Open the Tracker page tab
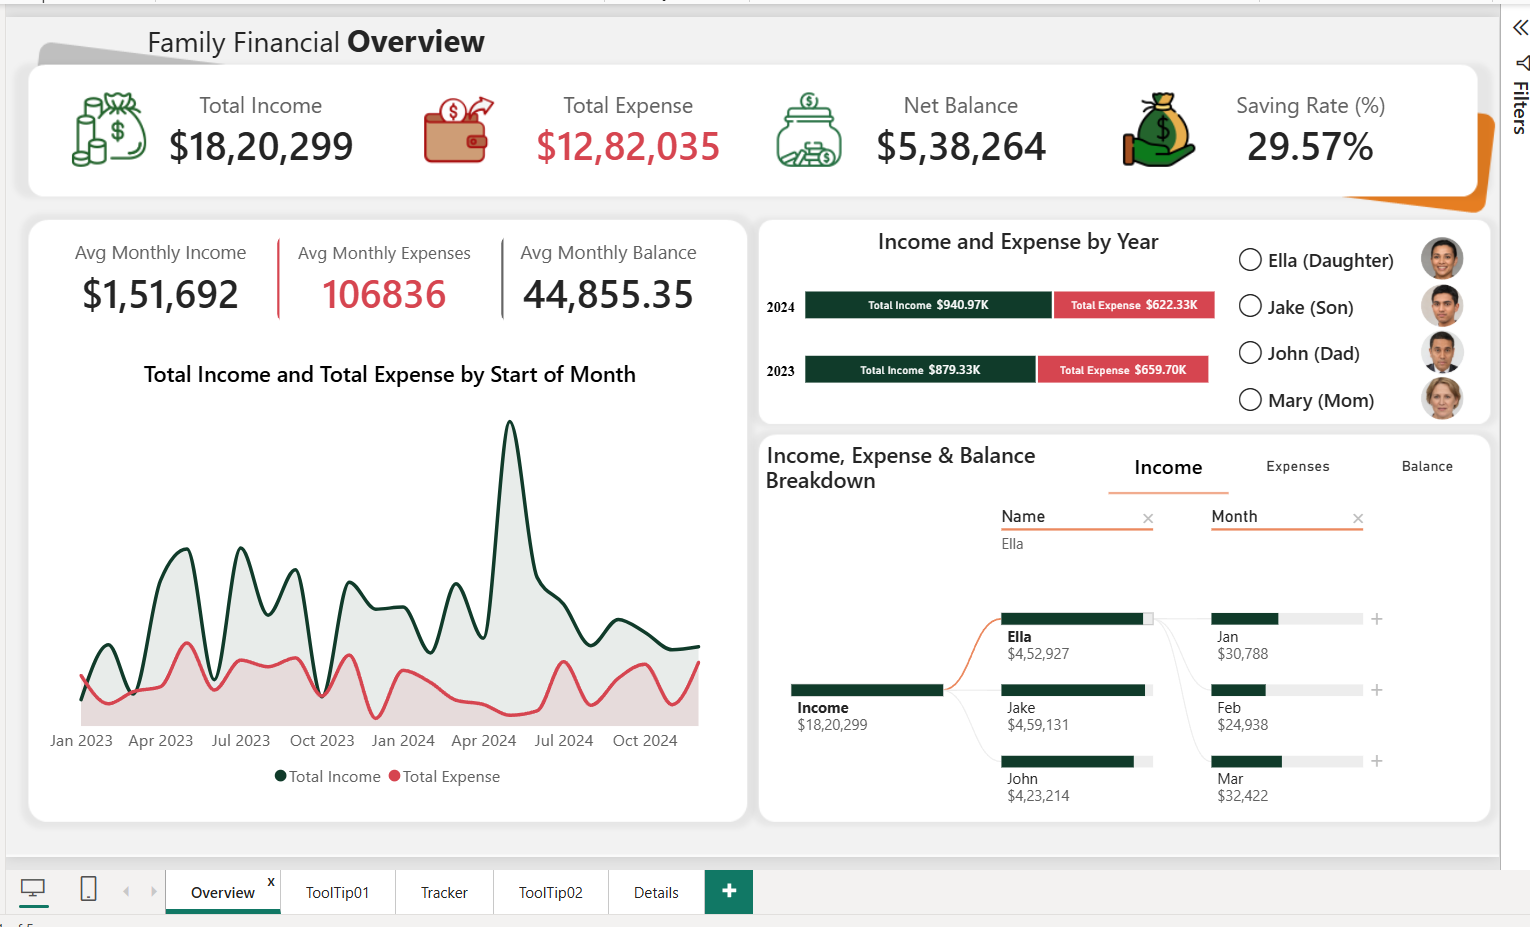The width and height of the screenshot is (1530, 927). click(x=444, y=892)
